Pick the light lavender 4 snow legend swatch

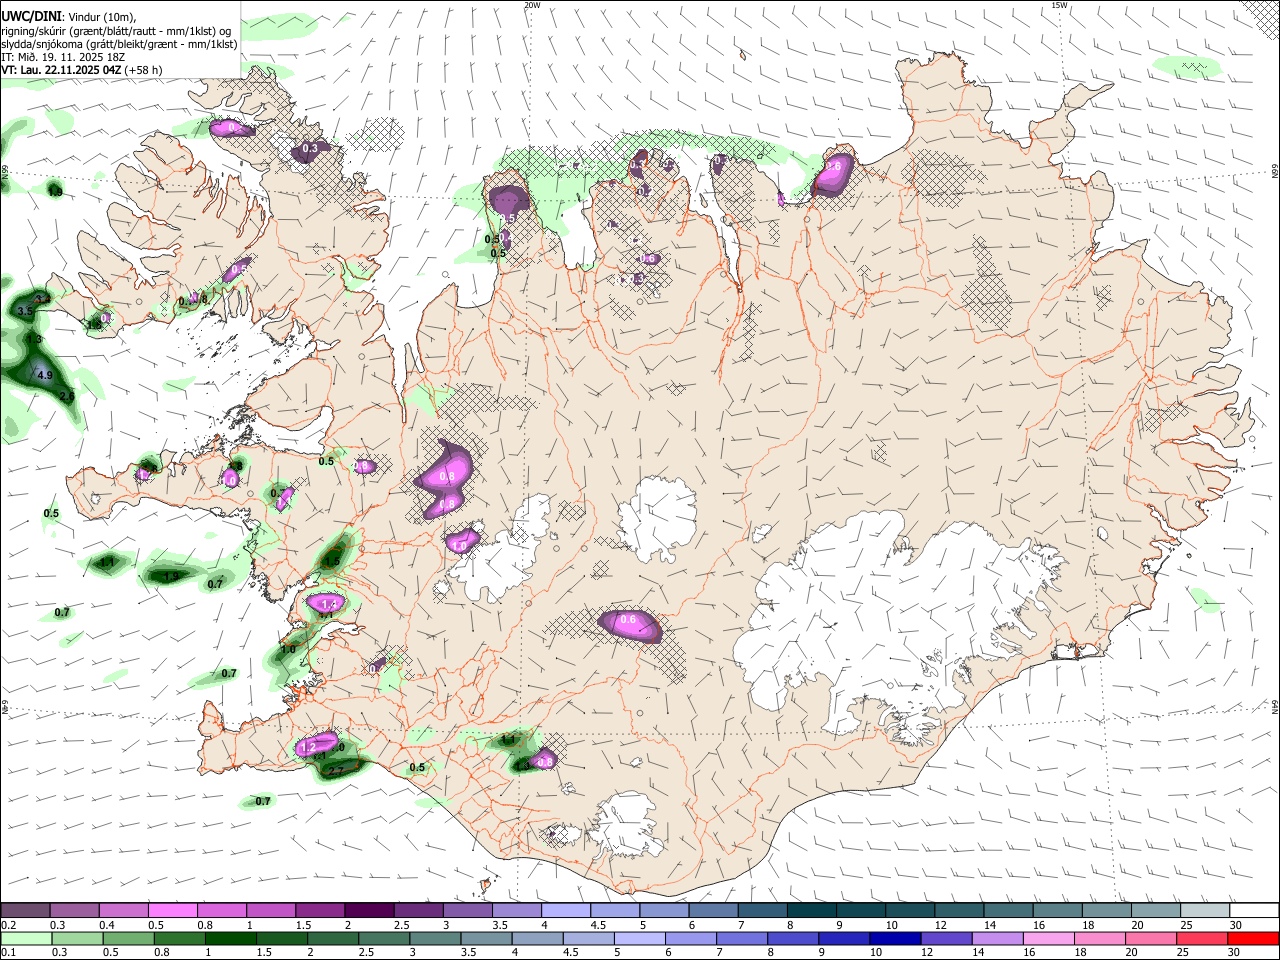click(566, 911)
